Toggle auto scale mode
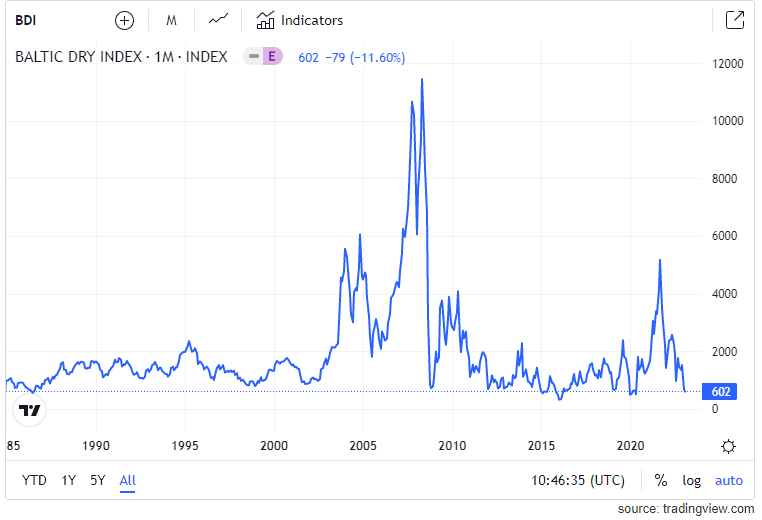The width and height of the screenshot is (762, 520). coord(729,481)
